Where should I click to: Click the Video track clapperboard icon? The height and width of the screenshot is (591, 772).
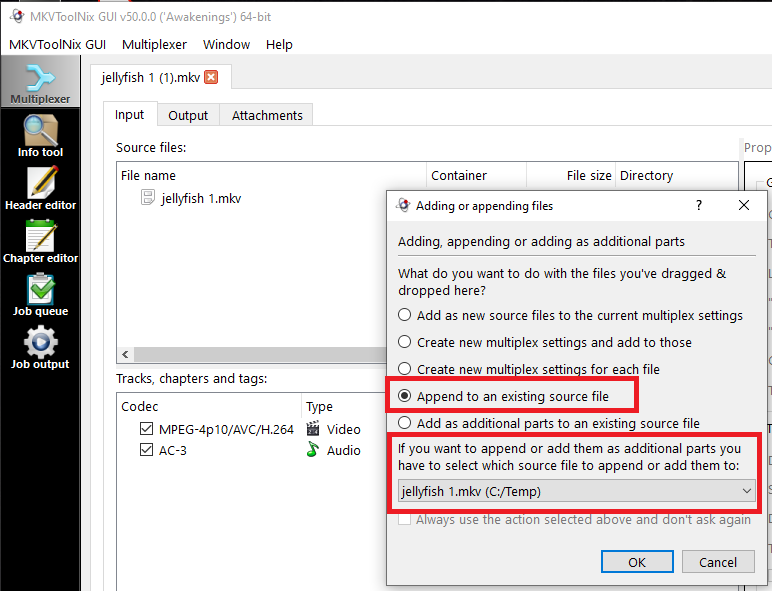(x=313, y=428)
